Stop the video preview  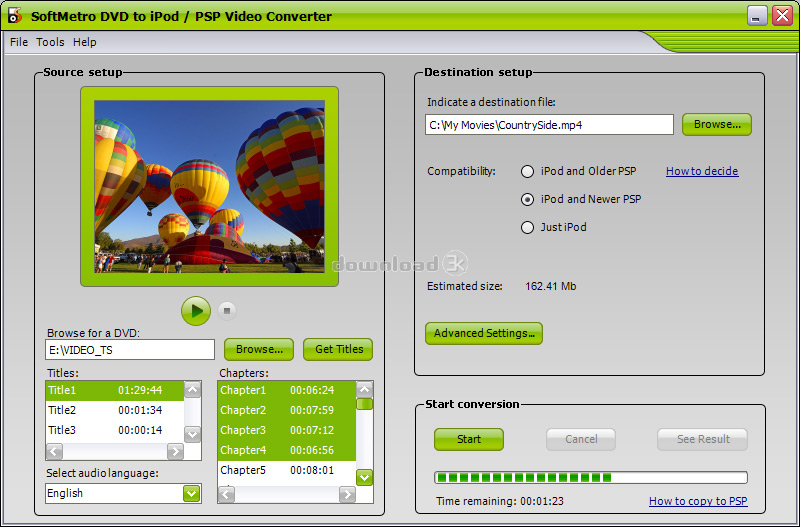(x=227, y=311)
